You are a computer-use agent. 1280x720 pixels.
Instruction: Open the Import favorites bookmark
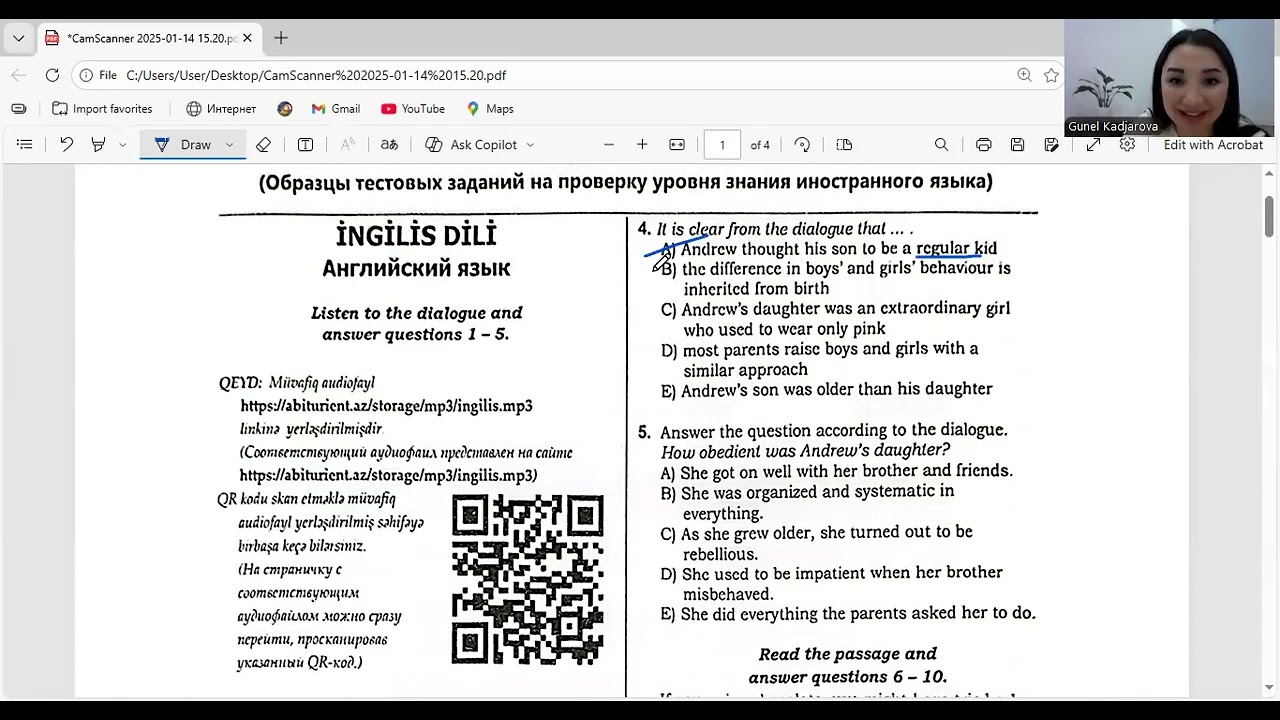tap(102, 109)
